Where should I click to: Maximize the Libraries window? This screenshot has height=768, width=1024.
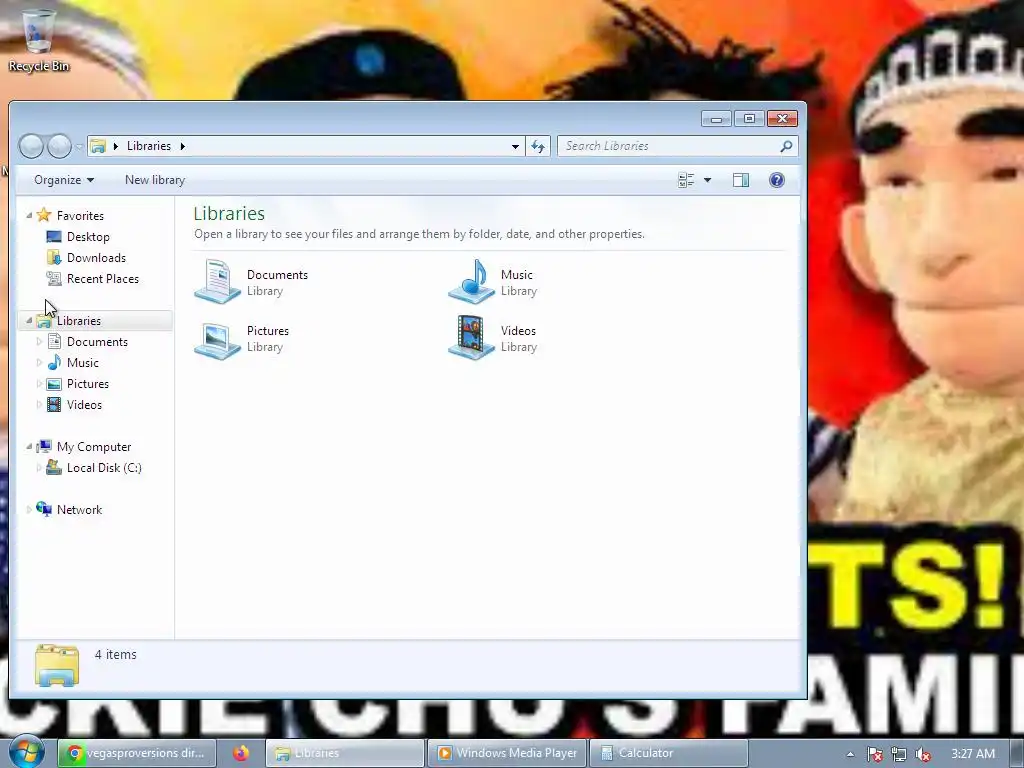click(x=749, y=119)
